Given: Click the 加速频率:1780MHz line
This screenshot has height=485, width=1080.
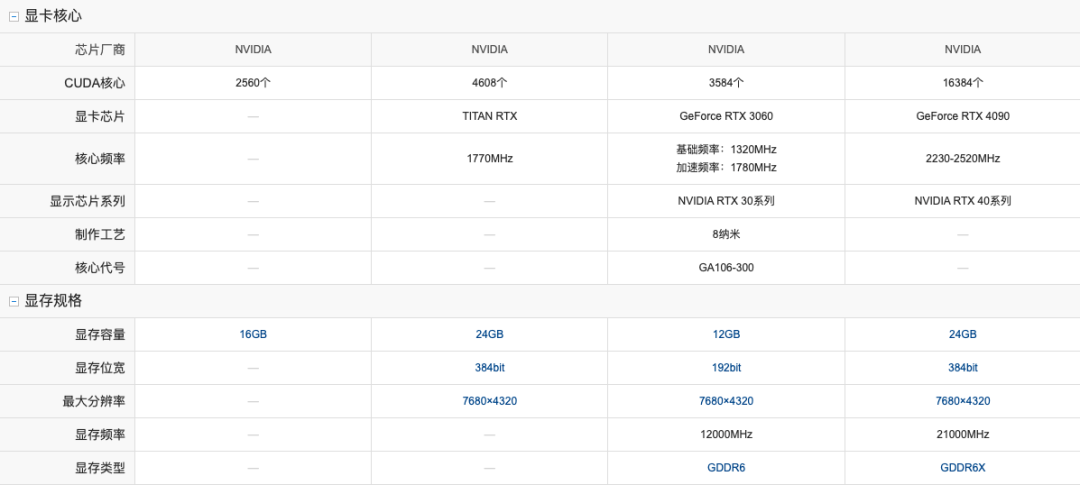Looking at the screenshot, I should [x=726, y=167].
